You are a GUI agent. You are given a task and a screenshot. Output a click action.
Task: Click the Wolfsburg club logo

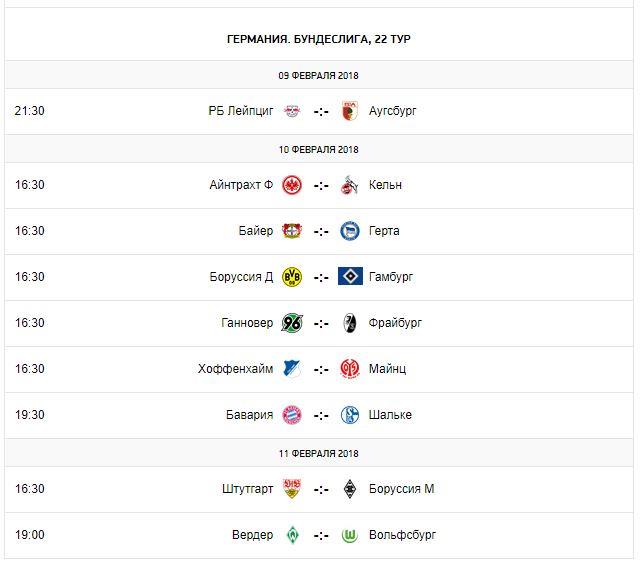[x=349, y=535]
